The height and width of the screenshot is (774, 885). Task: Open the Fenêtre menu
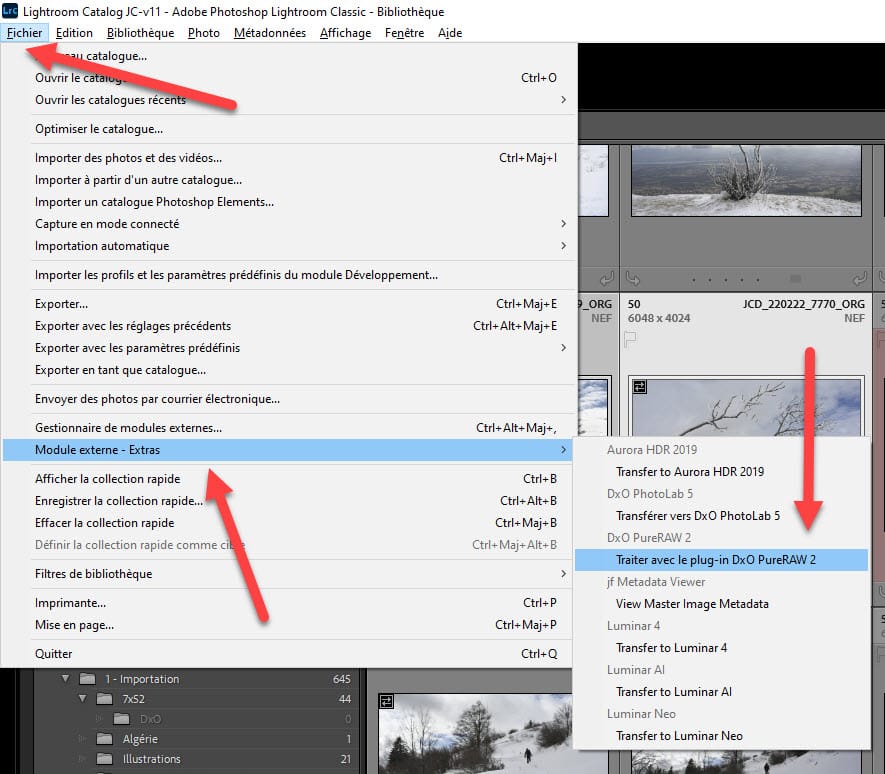(x=404, y=33)
